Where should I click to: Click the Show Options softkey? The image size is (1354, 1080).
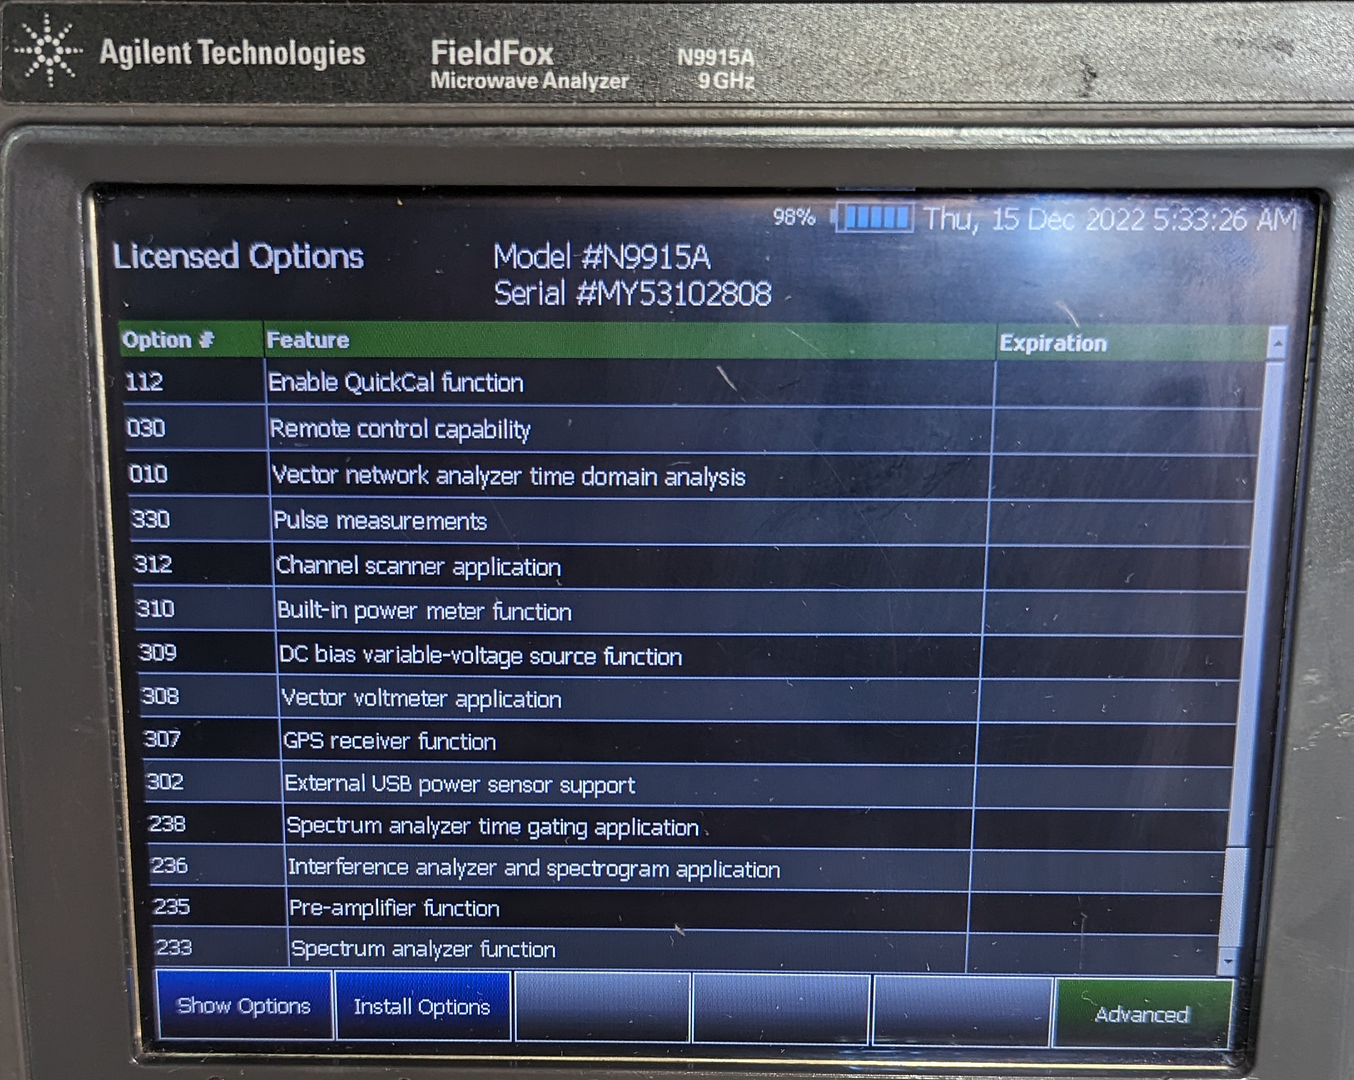tap(244, 1006)
